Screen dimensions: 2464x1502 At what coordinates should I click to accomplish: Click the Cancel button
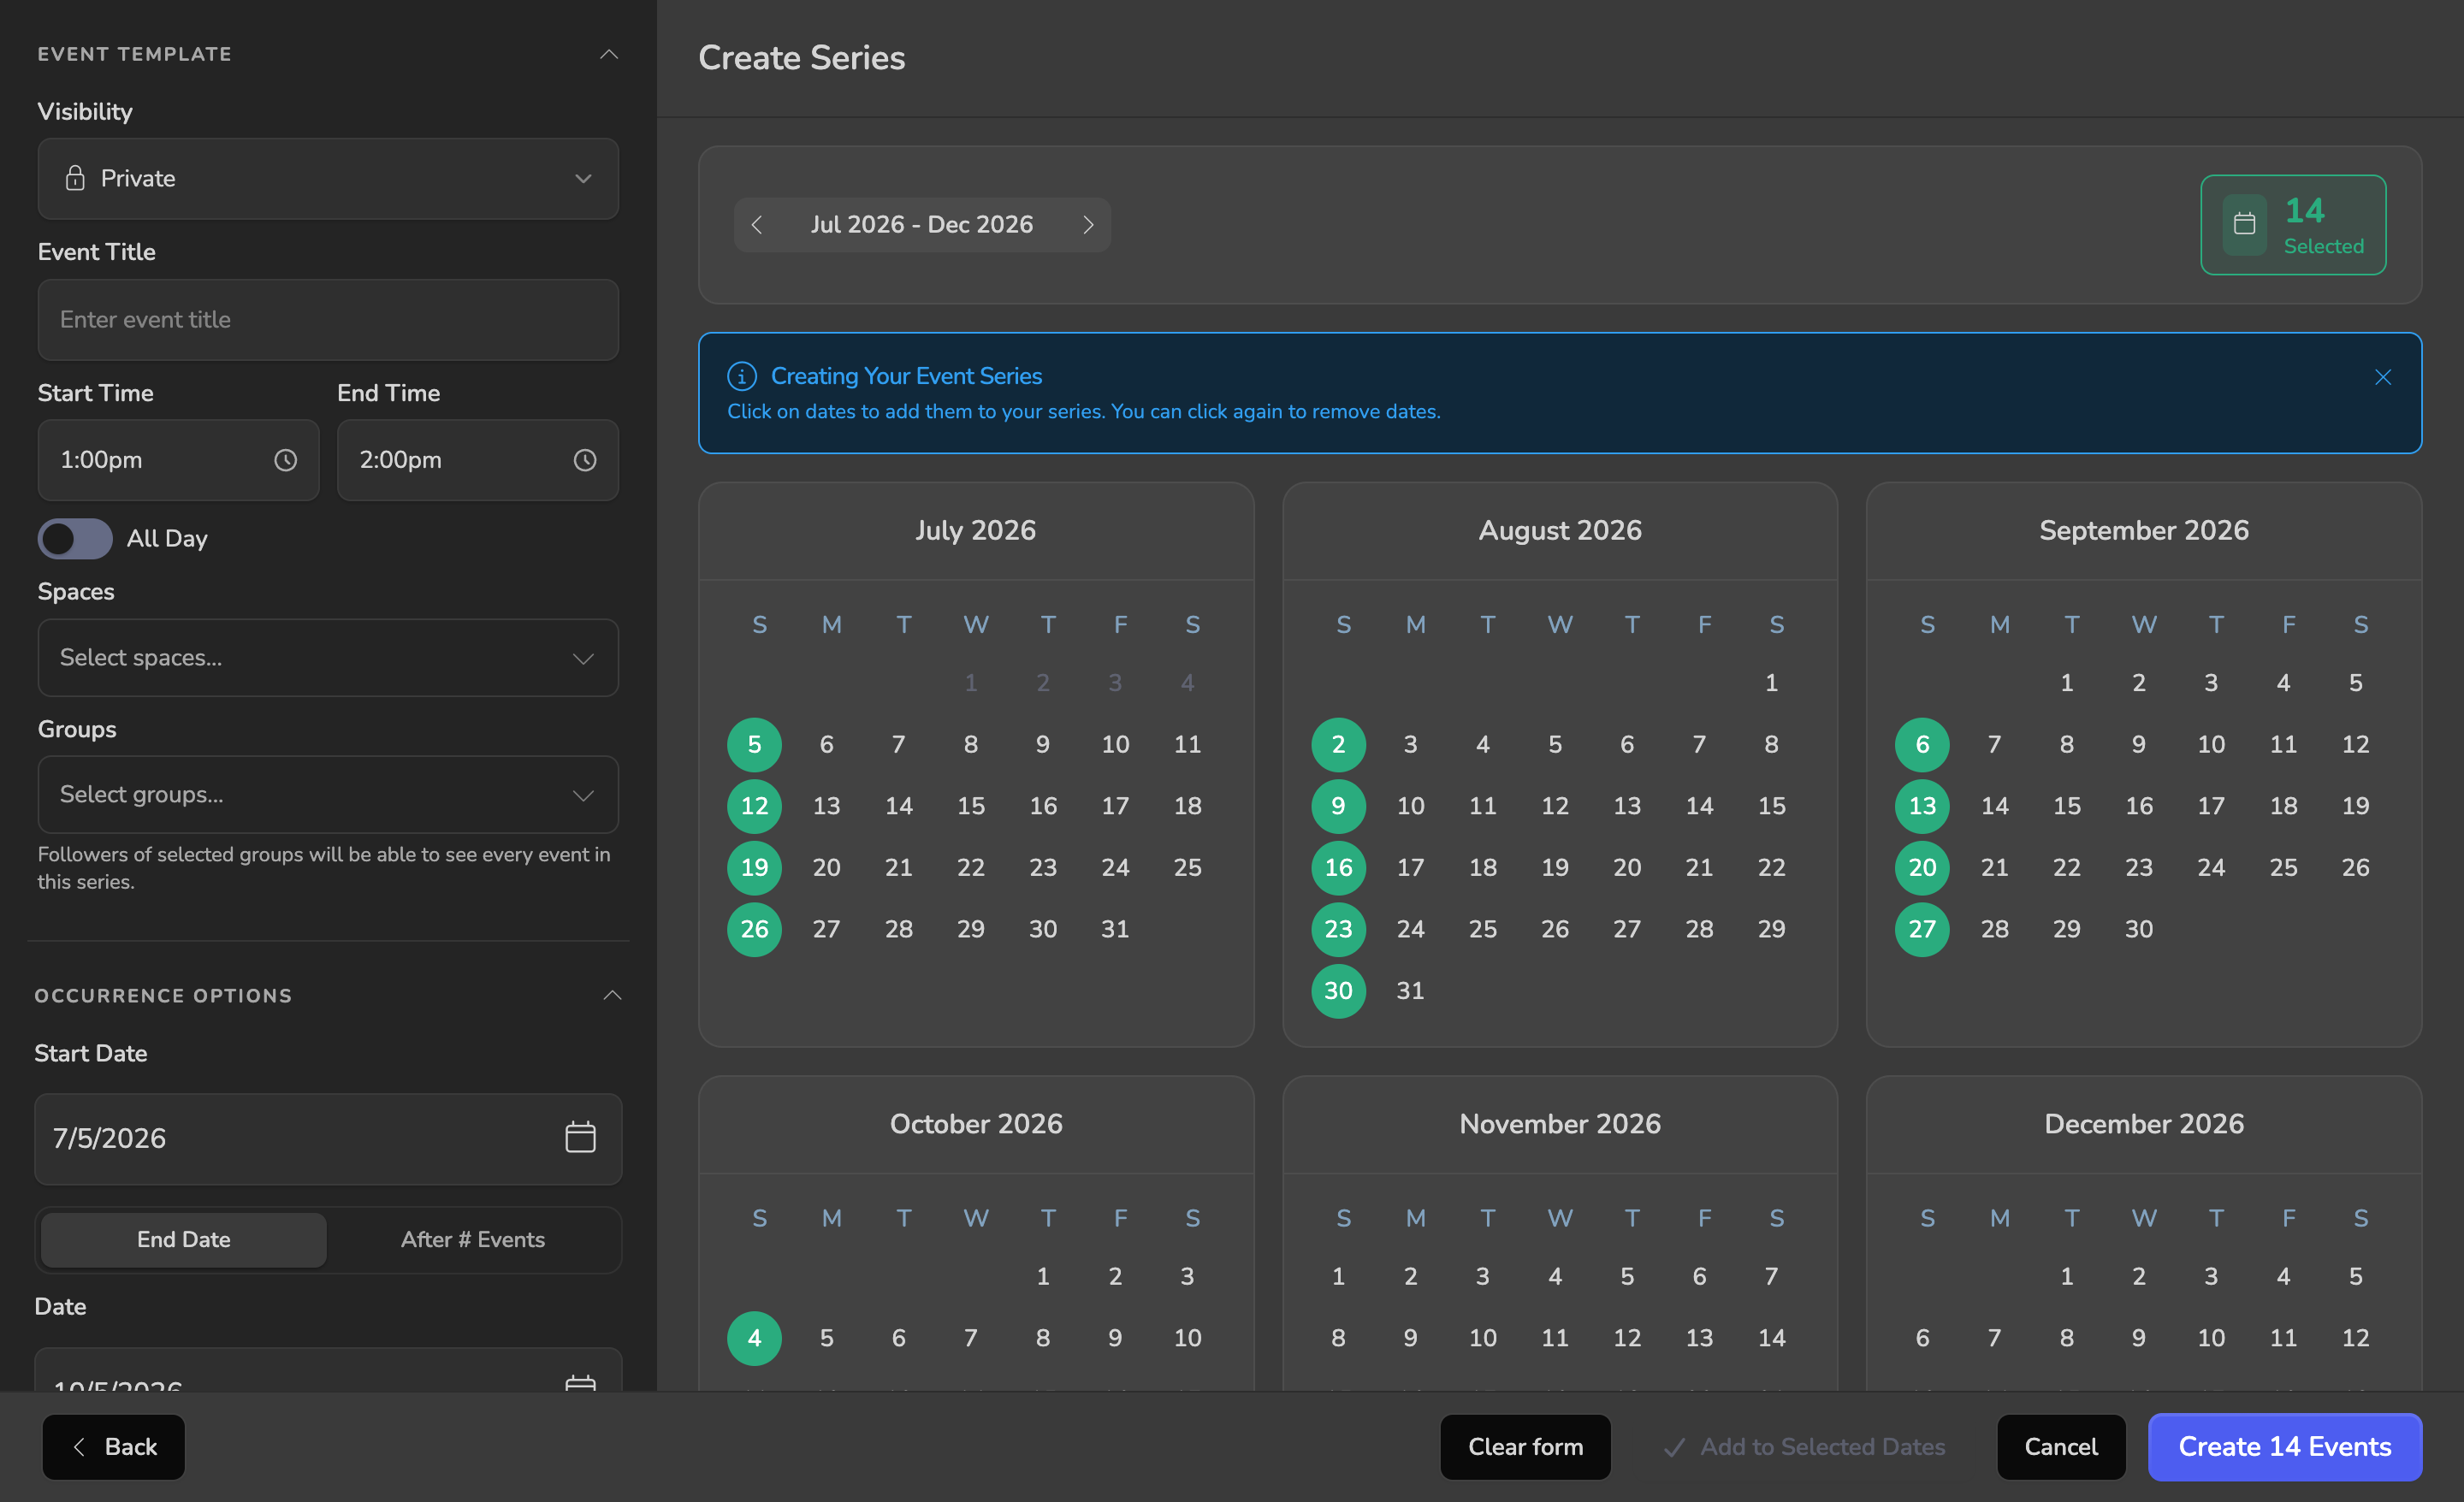pos(2061,1447)
